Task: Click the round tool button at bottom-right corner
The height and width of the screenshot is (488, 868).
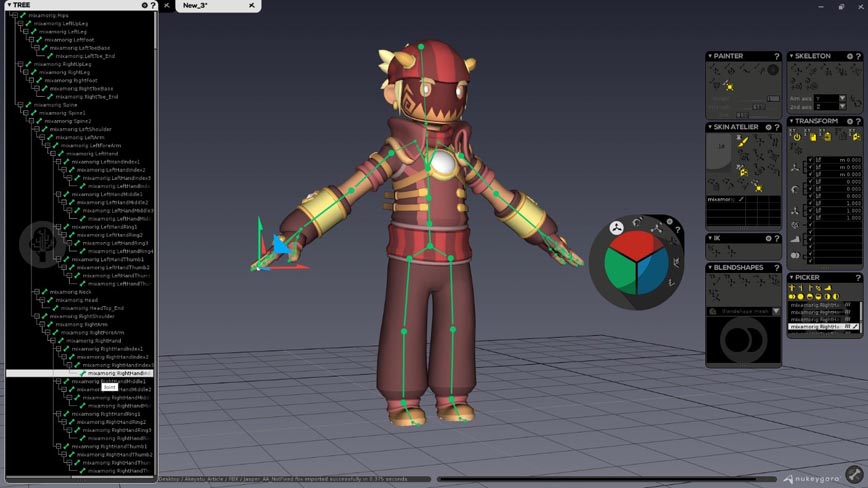Action: click(x=854, y=474)
